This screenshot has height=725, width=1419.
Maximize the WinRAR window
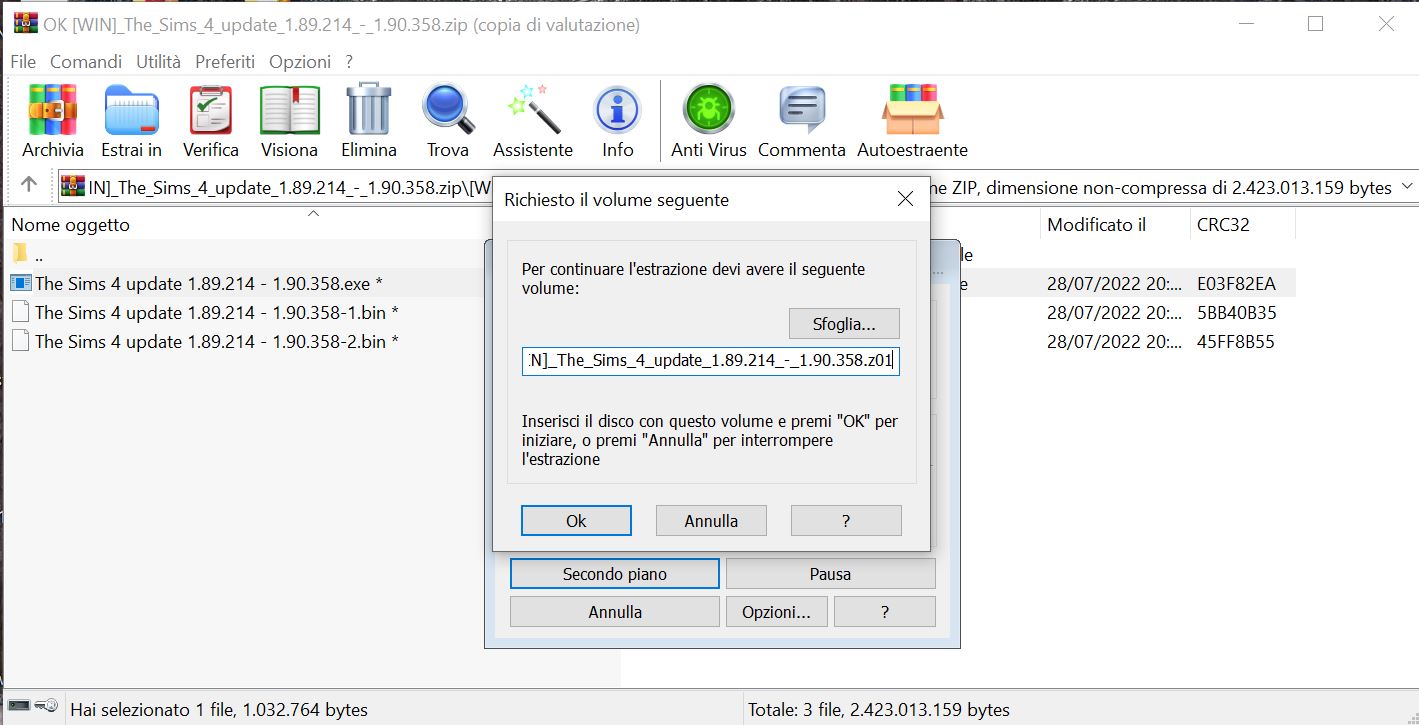click(1316, 24)
